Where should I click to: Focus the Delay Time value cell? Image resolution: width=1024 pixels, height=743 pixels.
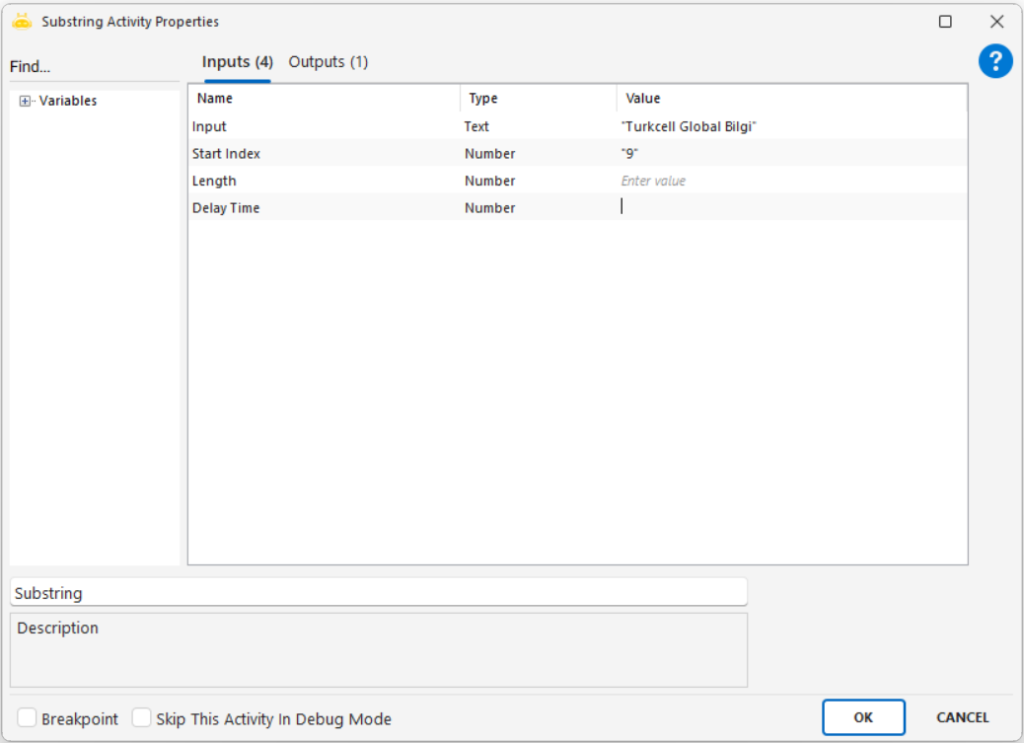(x=790, y=208)
